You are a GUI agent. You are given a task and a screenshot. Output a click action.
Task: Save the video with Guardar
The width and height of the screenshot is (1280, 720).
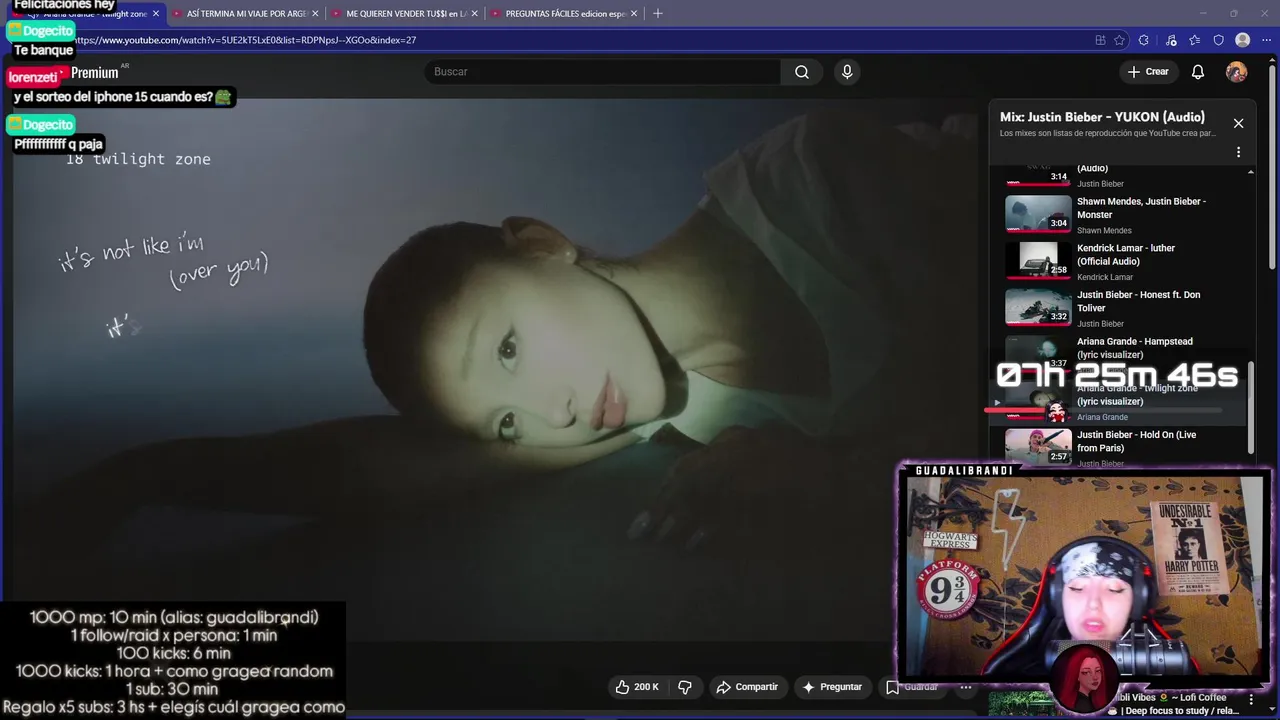click(x=912, y=687)
